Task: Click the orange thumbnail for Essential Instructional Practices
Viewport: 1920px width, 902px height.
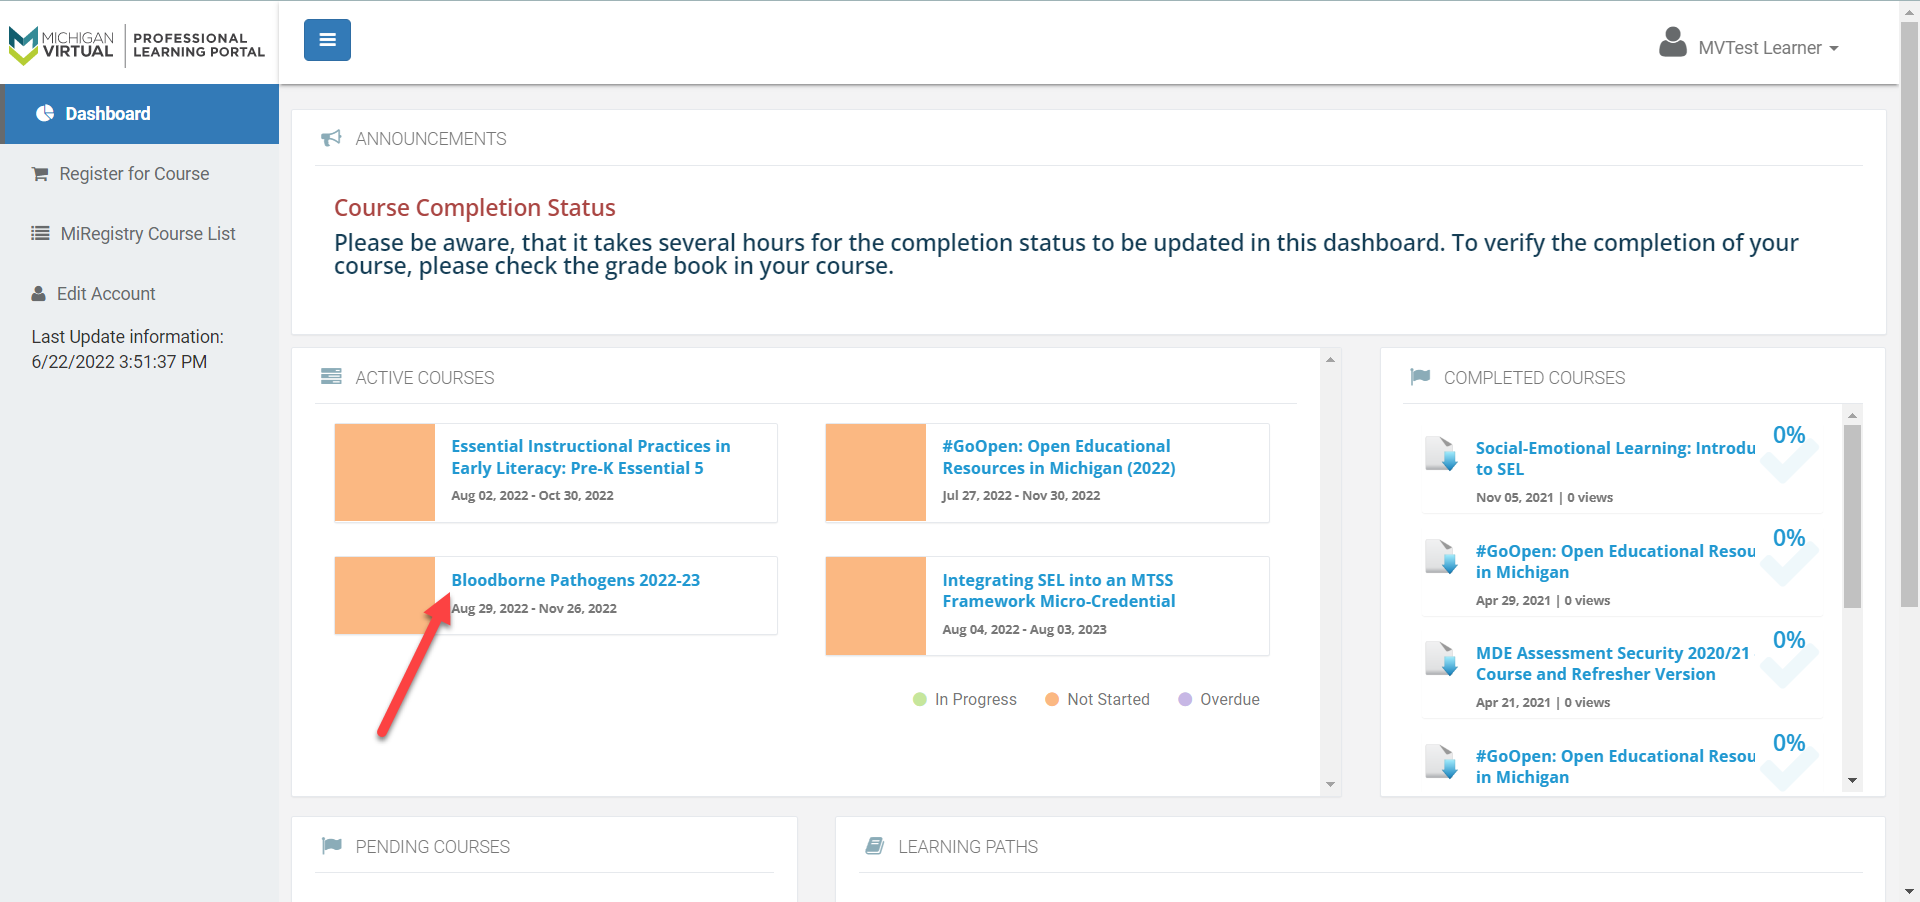Action: (x=385, y=472)
